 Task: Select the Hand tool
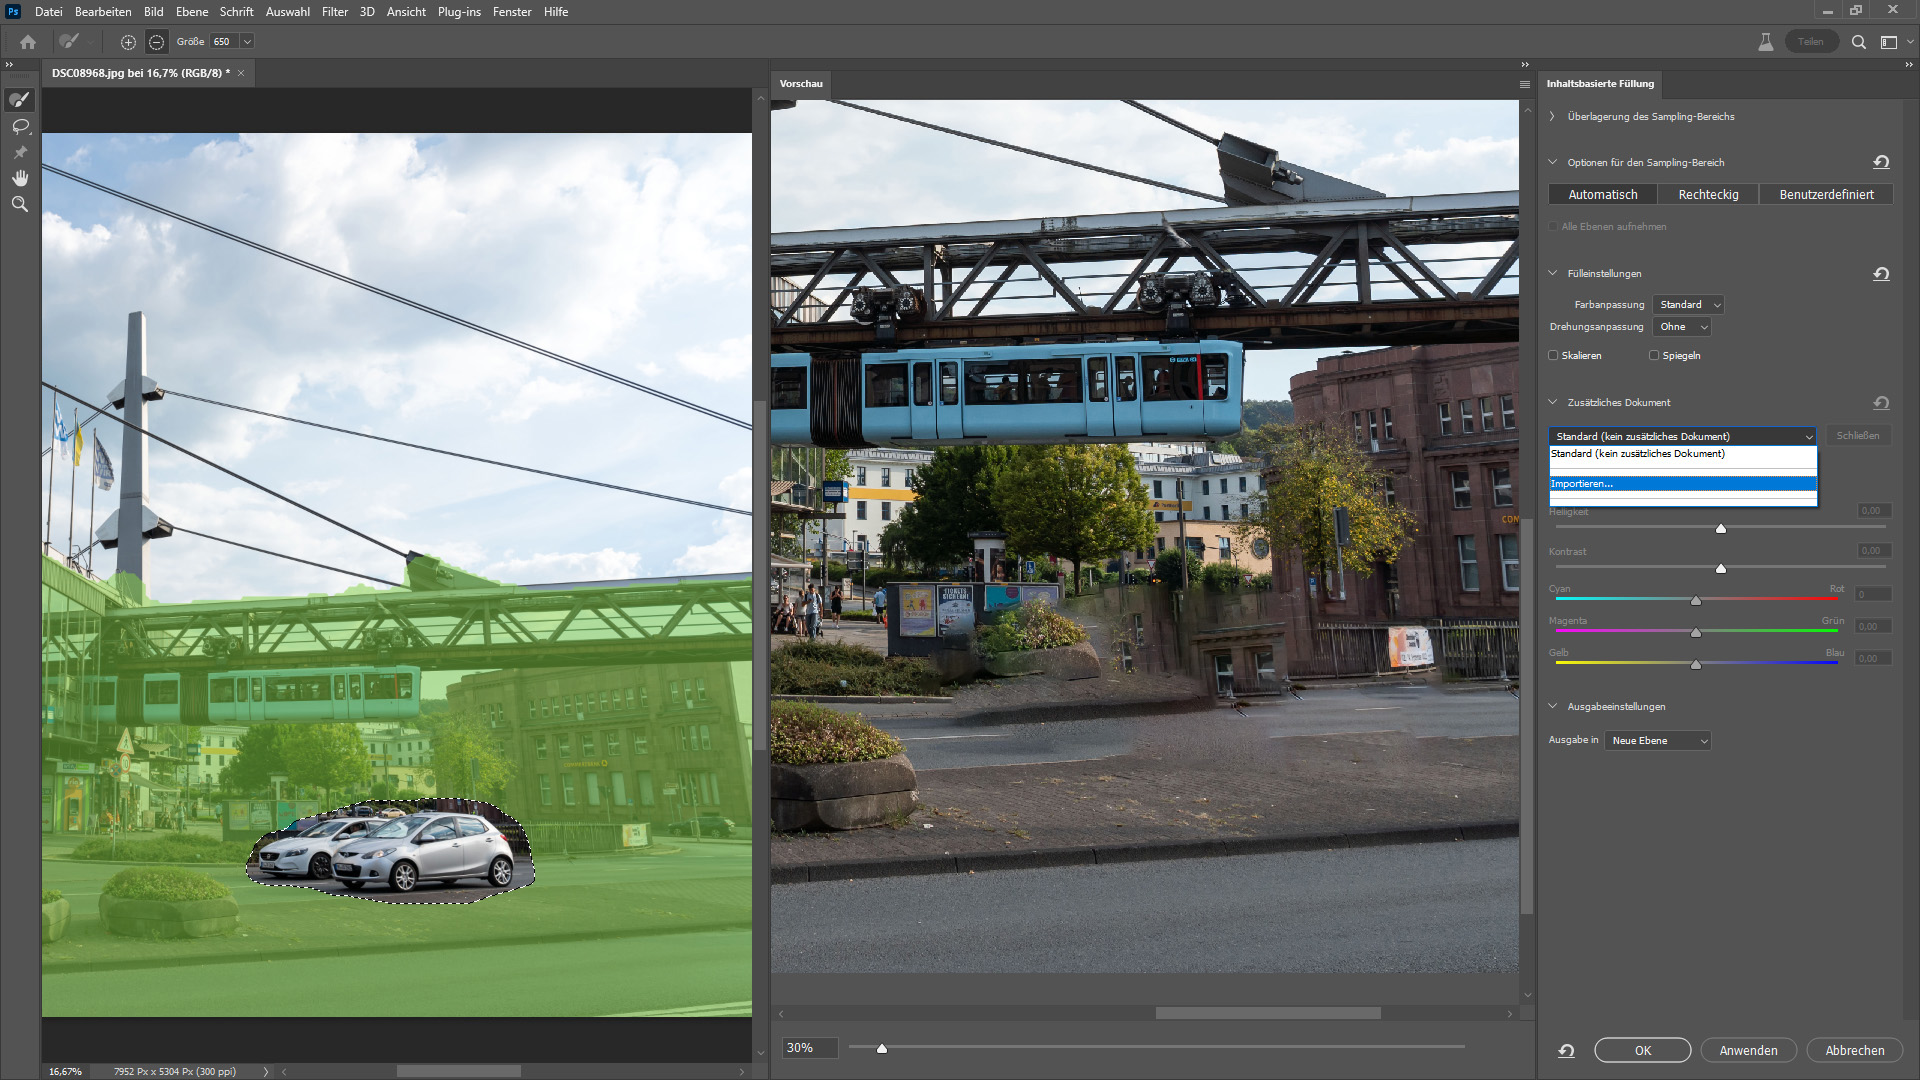[x=20, y=178]
